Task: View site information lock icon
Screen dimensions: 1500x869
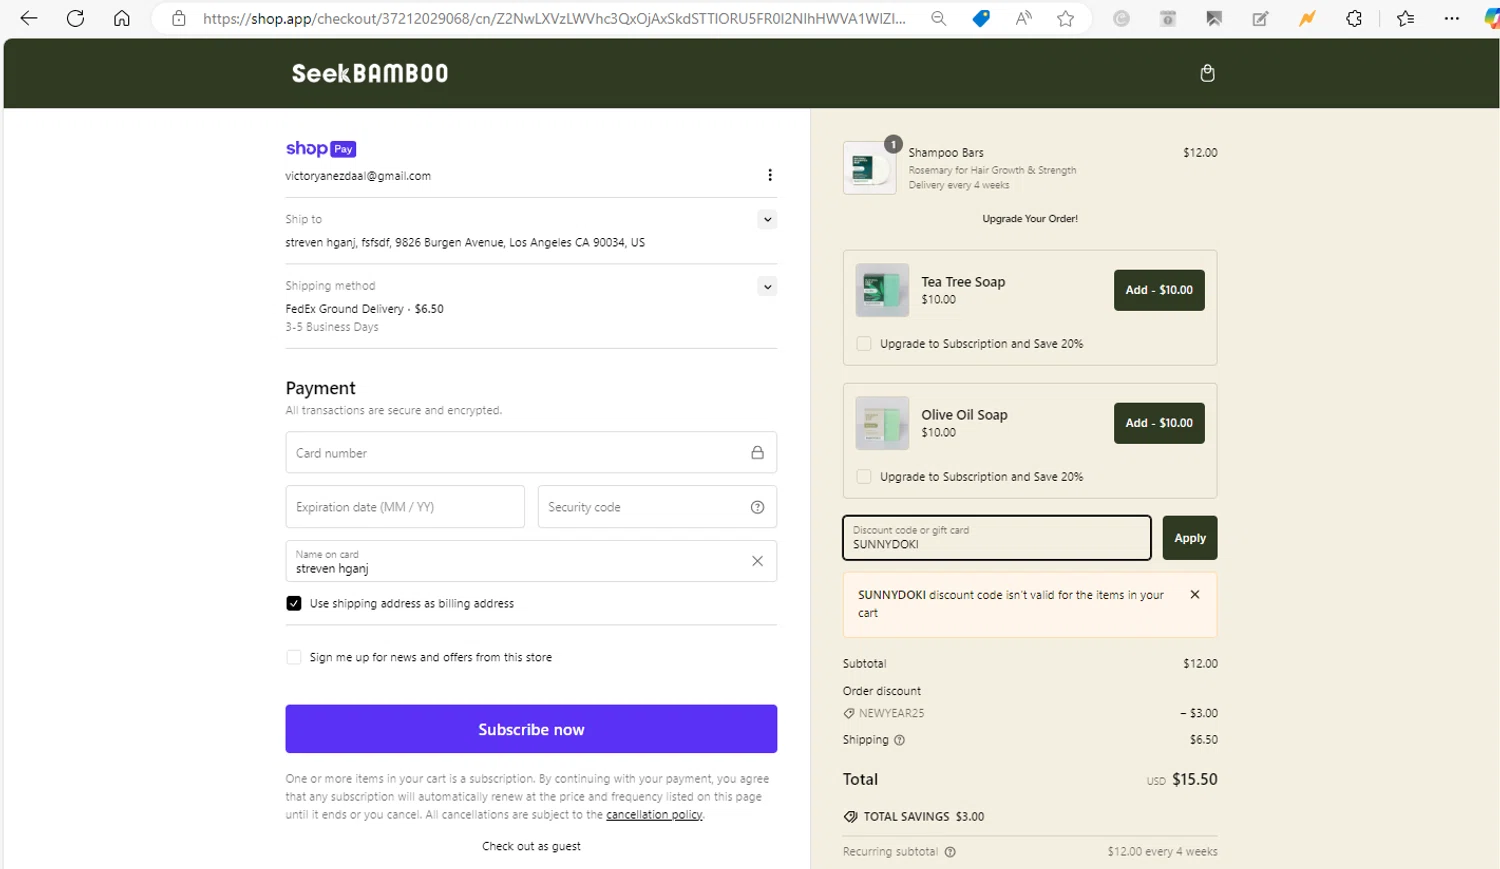Action: click(179, 18)
